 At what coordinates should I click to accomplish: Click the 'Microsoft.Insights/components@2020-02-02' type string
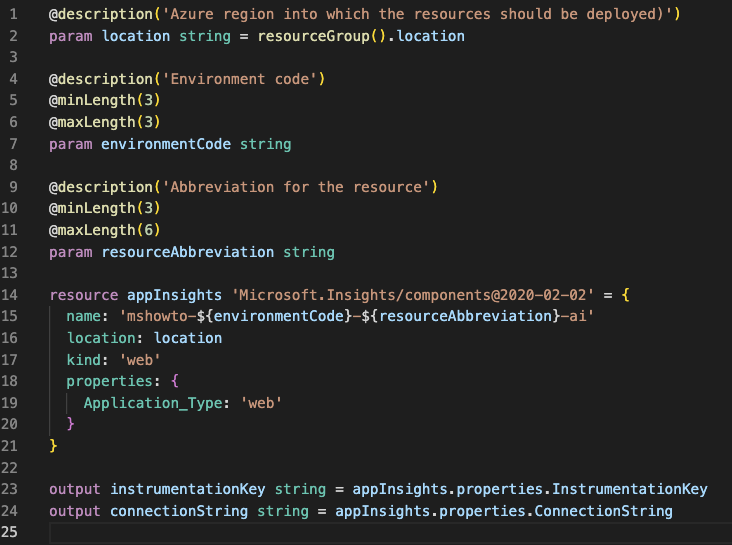(x=413, y=295)
